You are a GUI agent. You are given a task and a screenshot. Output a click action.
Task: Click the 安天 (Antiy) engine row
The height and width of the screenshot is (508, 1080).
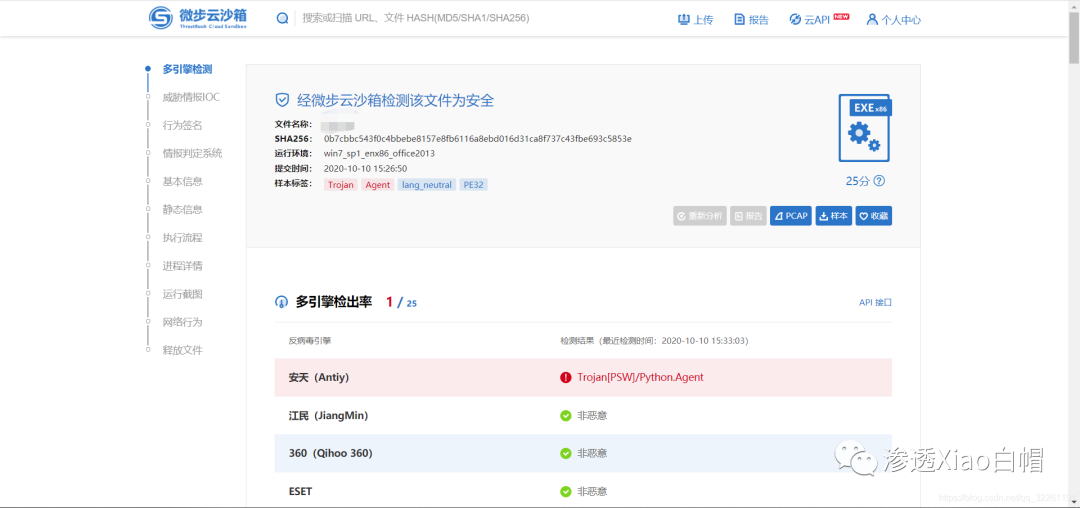coord(583,377)
